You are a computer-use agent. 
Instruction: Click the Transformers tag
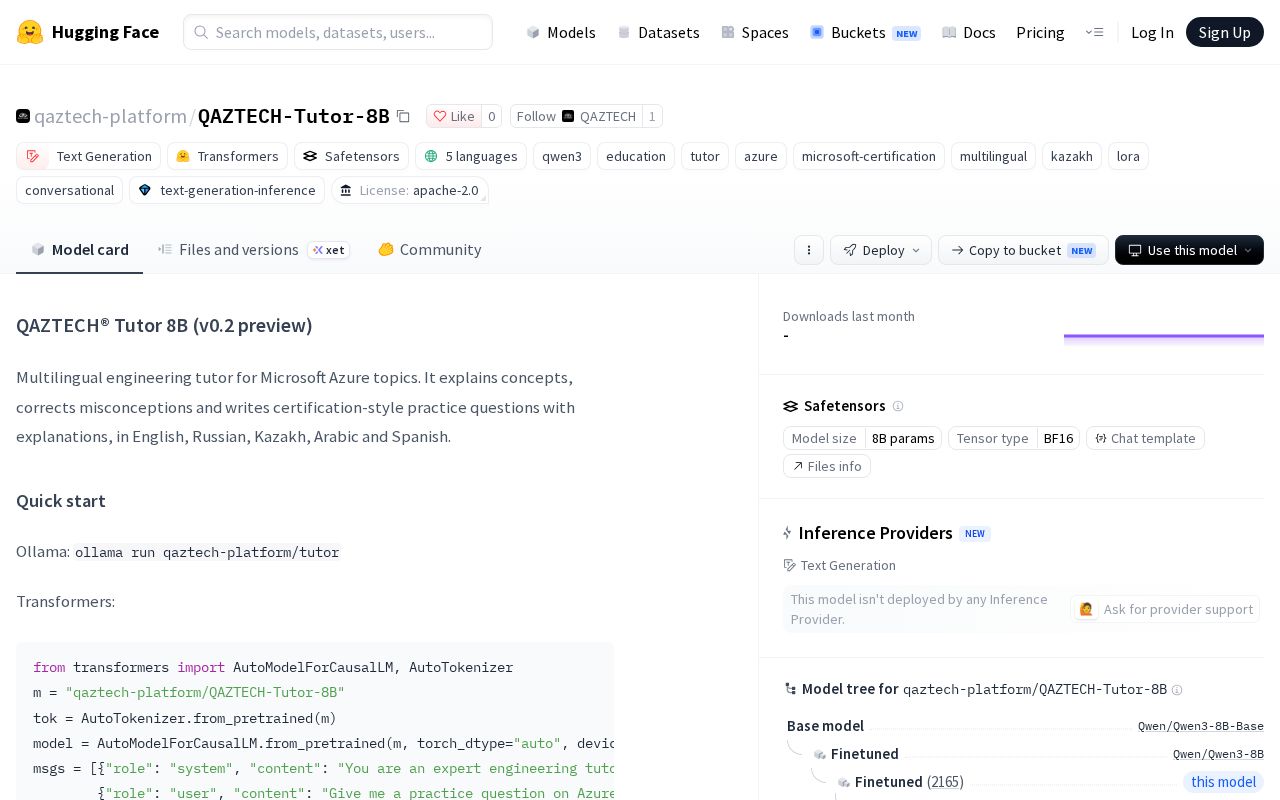[227, 156]
